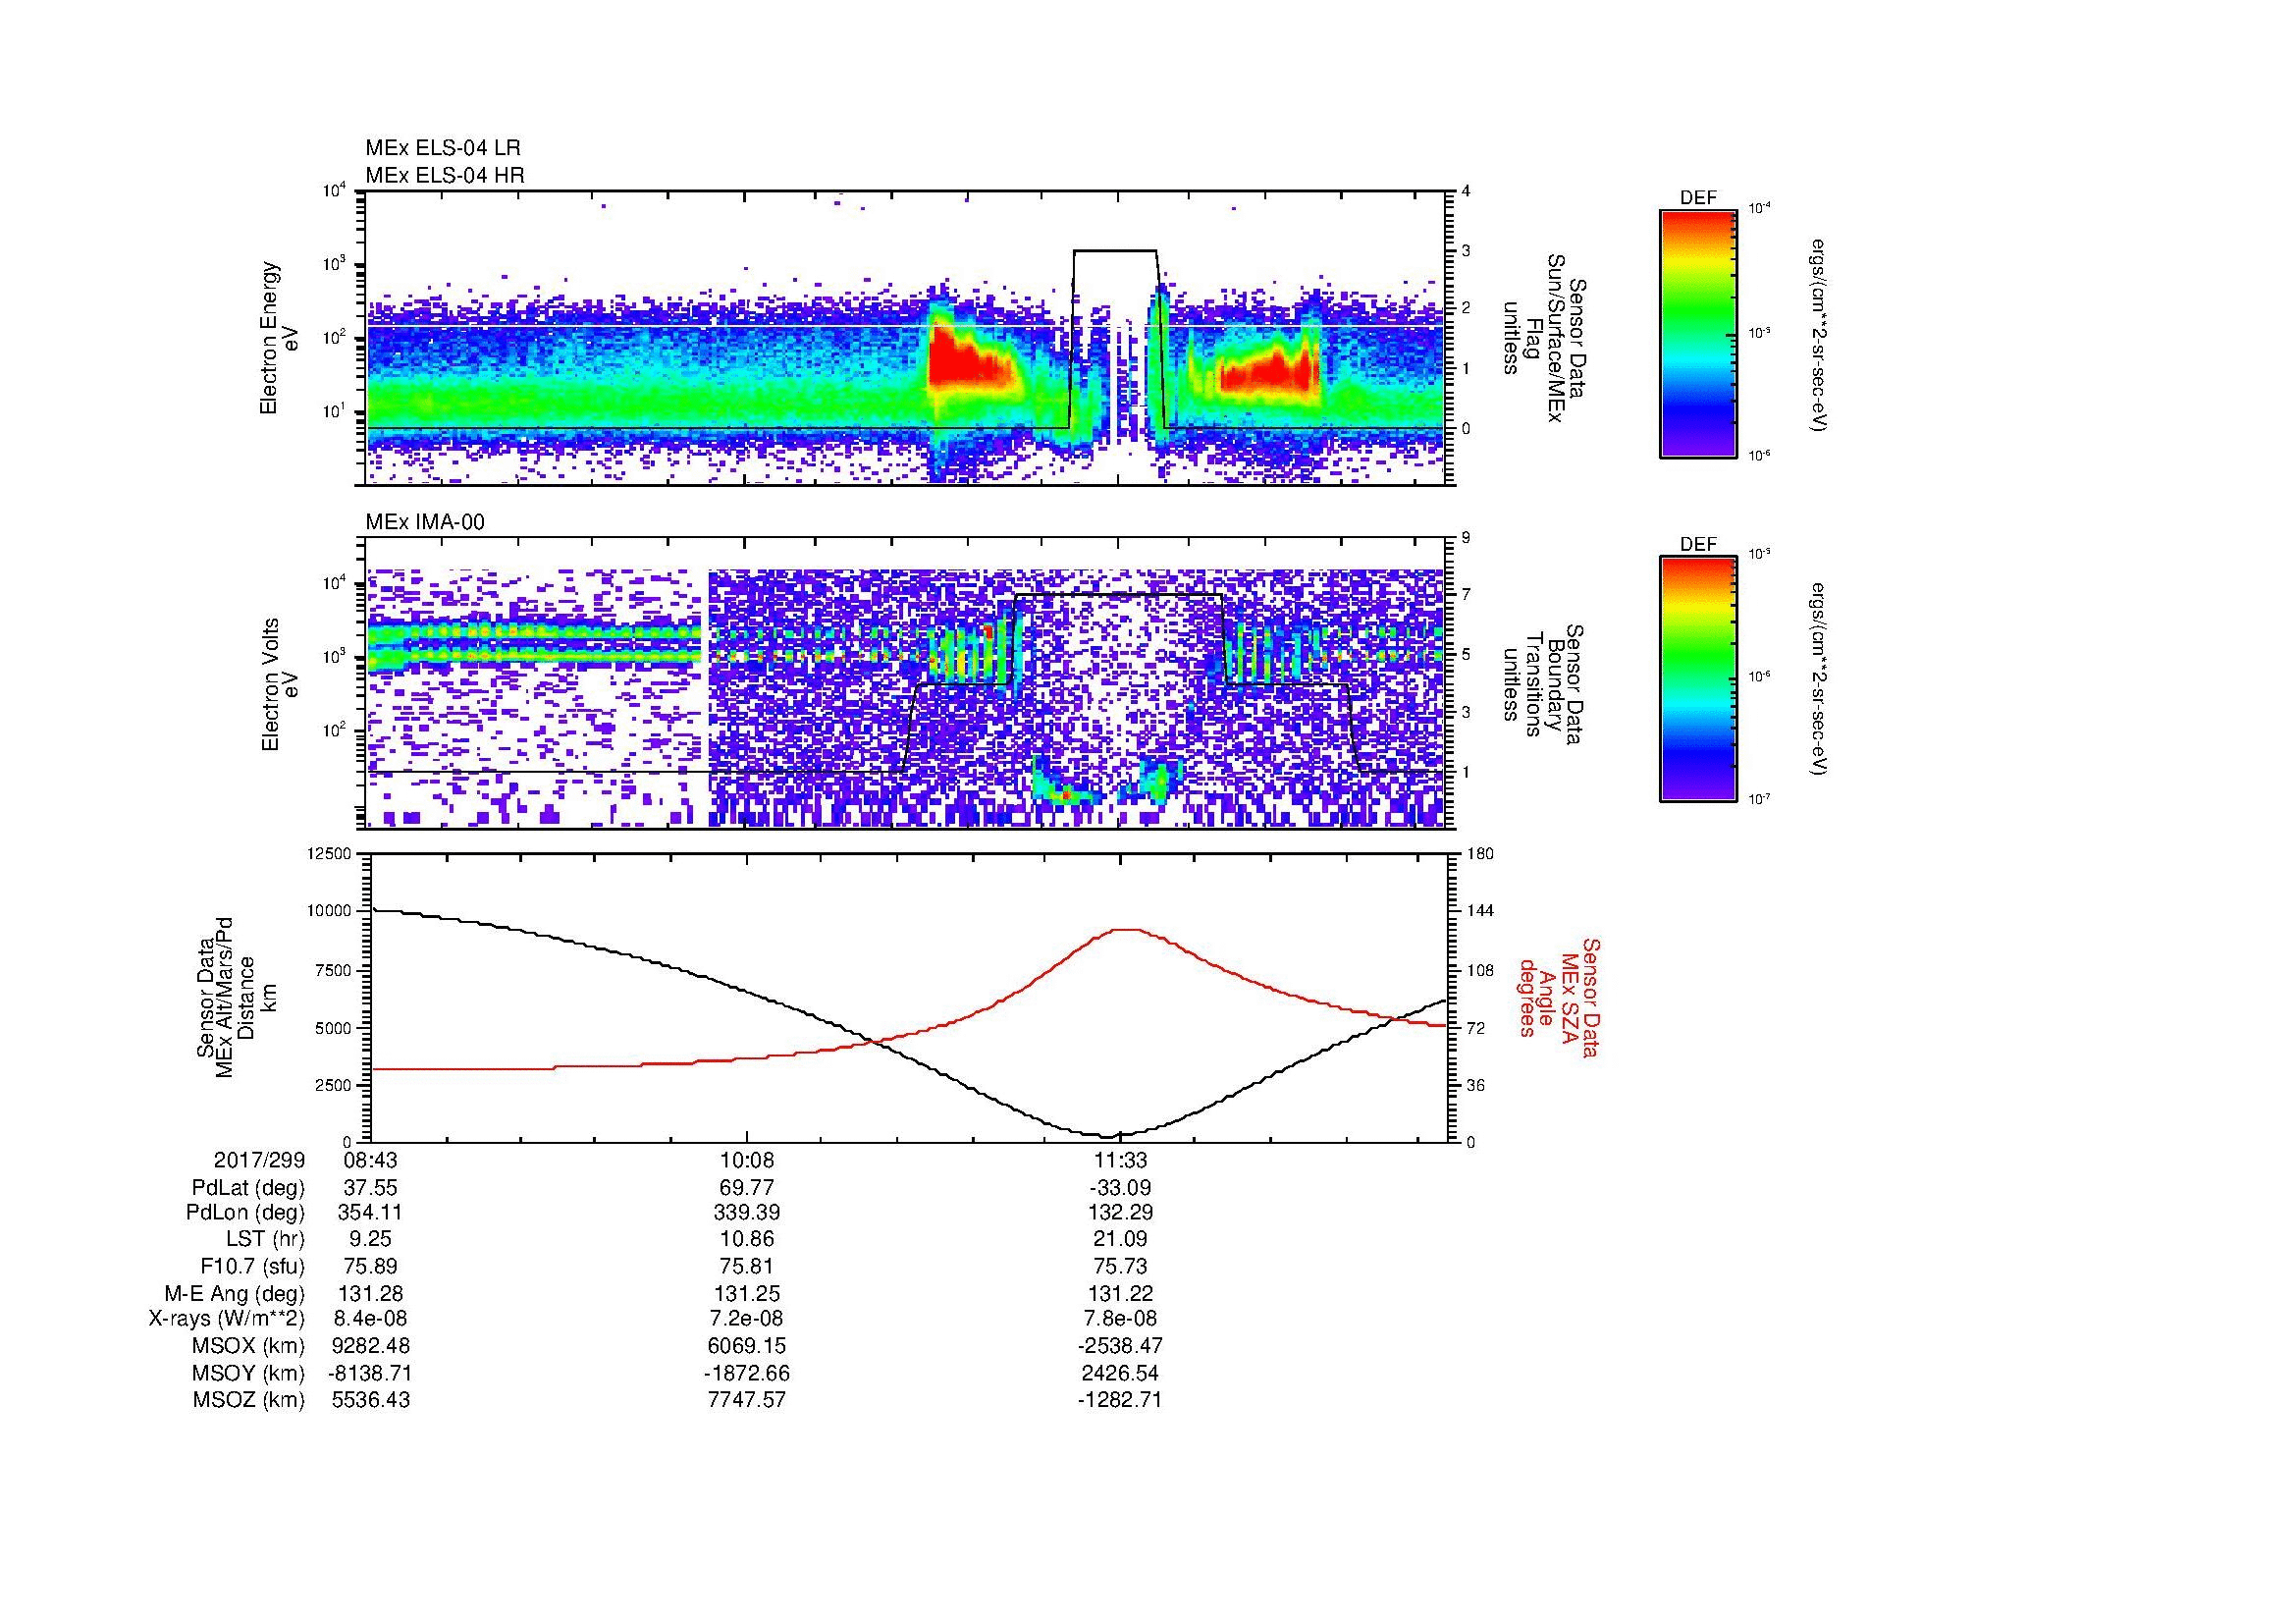Image resolution: width=2296 pixels, height=1623 pixels.
Task: Click the date label '2017/299'
Action: pos(259,1160)
